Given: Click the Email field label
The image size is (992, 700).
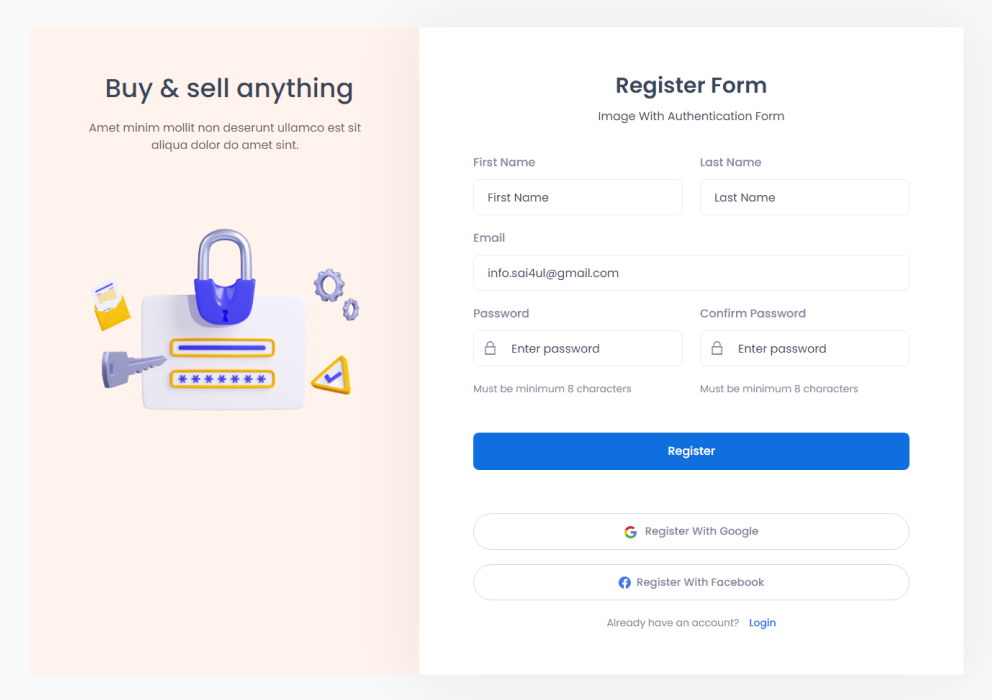Looking at the screenshot, I should pos(489,238).
